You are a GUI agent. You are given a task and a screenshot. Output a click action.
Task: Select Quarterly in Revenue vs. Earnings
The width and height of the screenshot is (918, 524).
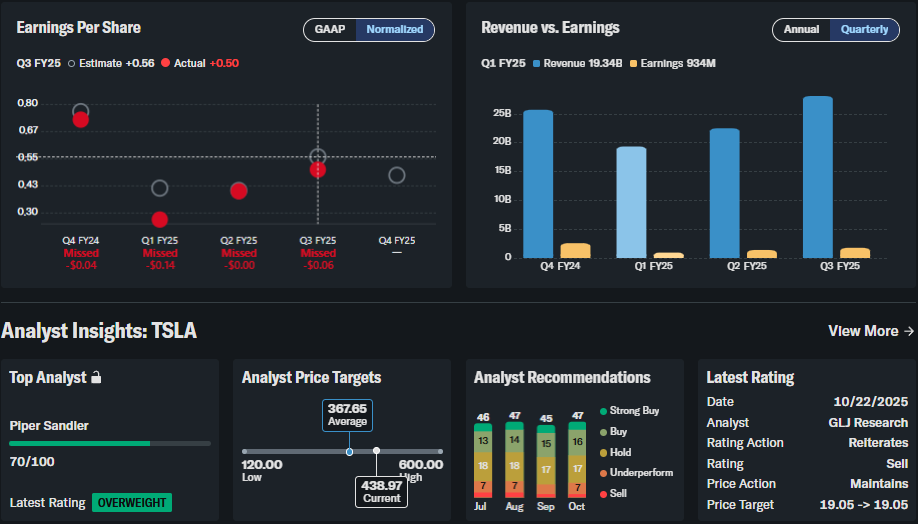(x=864, y=30)
